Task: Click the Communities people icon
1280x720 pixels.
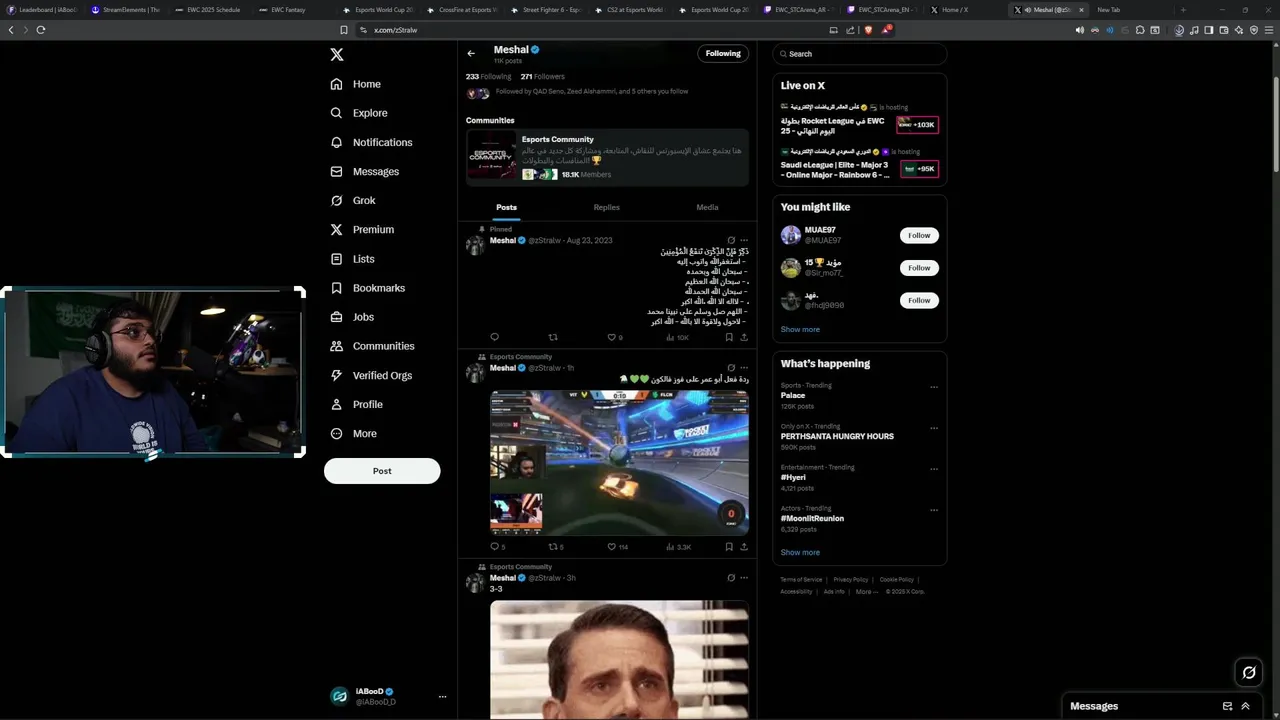Action: (337, 346)
